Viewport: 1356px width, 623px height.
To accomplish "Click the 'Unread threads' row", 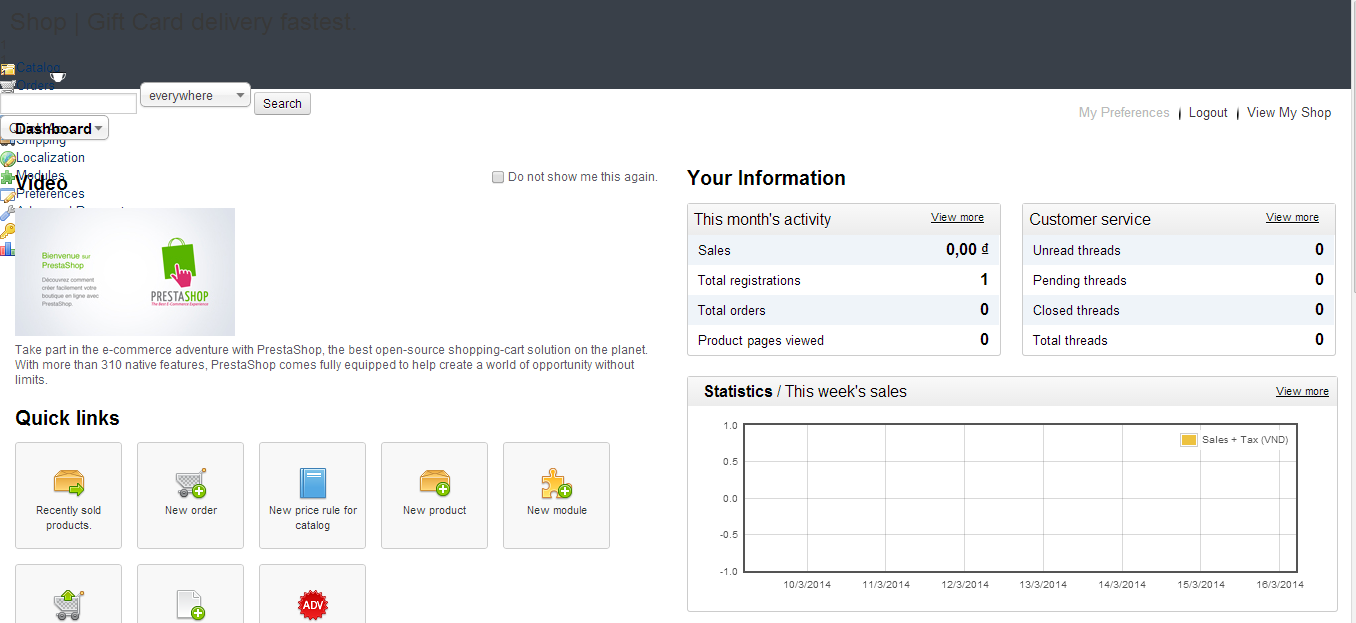I will [1179, 250].
